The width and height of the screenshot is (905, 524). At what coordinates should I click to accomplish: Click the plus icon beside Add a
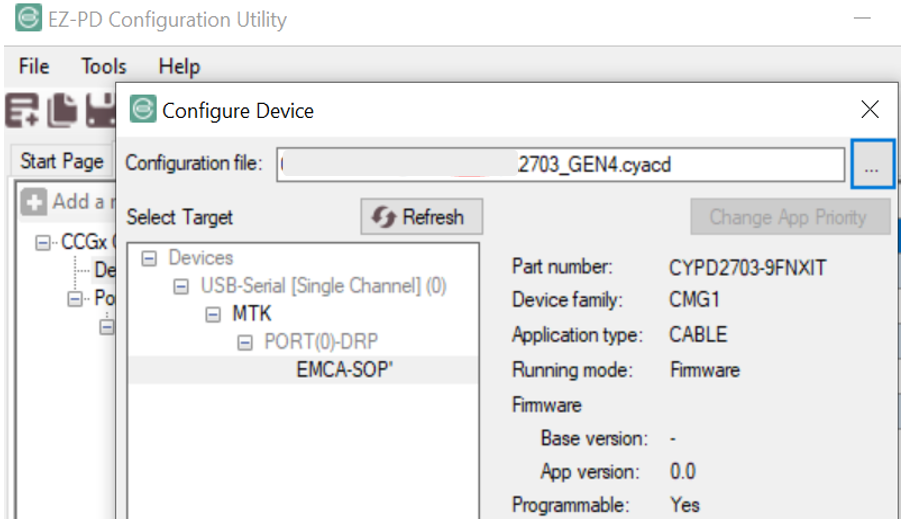point(33,202)
